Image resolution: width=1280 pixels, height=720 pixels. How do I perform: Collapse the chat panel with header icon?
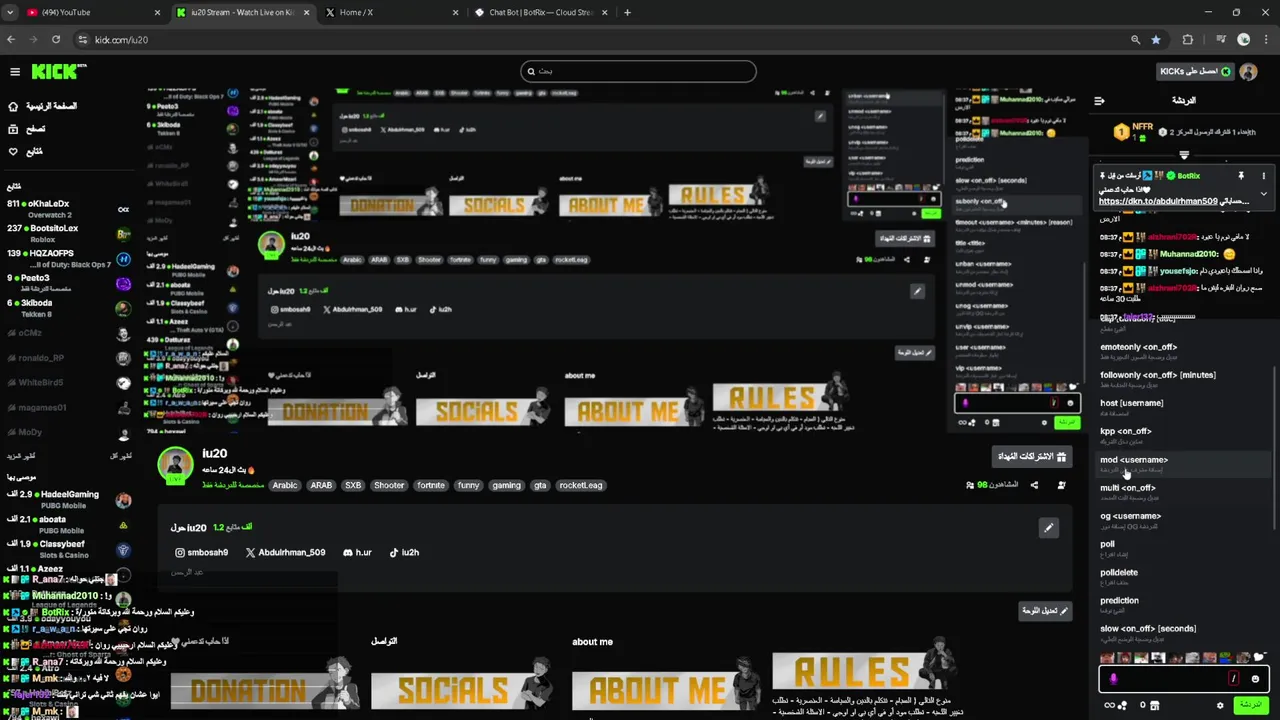[x=1100, y=101]
